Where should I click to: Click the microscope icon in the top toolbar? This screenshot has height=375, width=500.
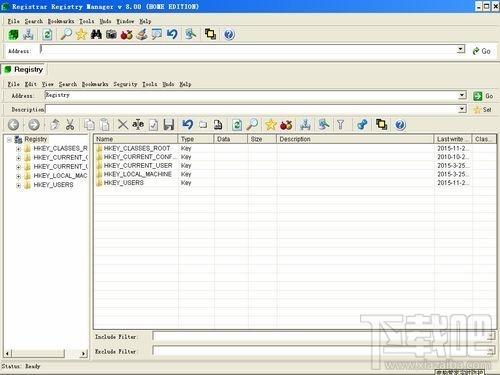[142, 34]
